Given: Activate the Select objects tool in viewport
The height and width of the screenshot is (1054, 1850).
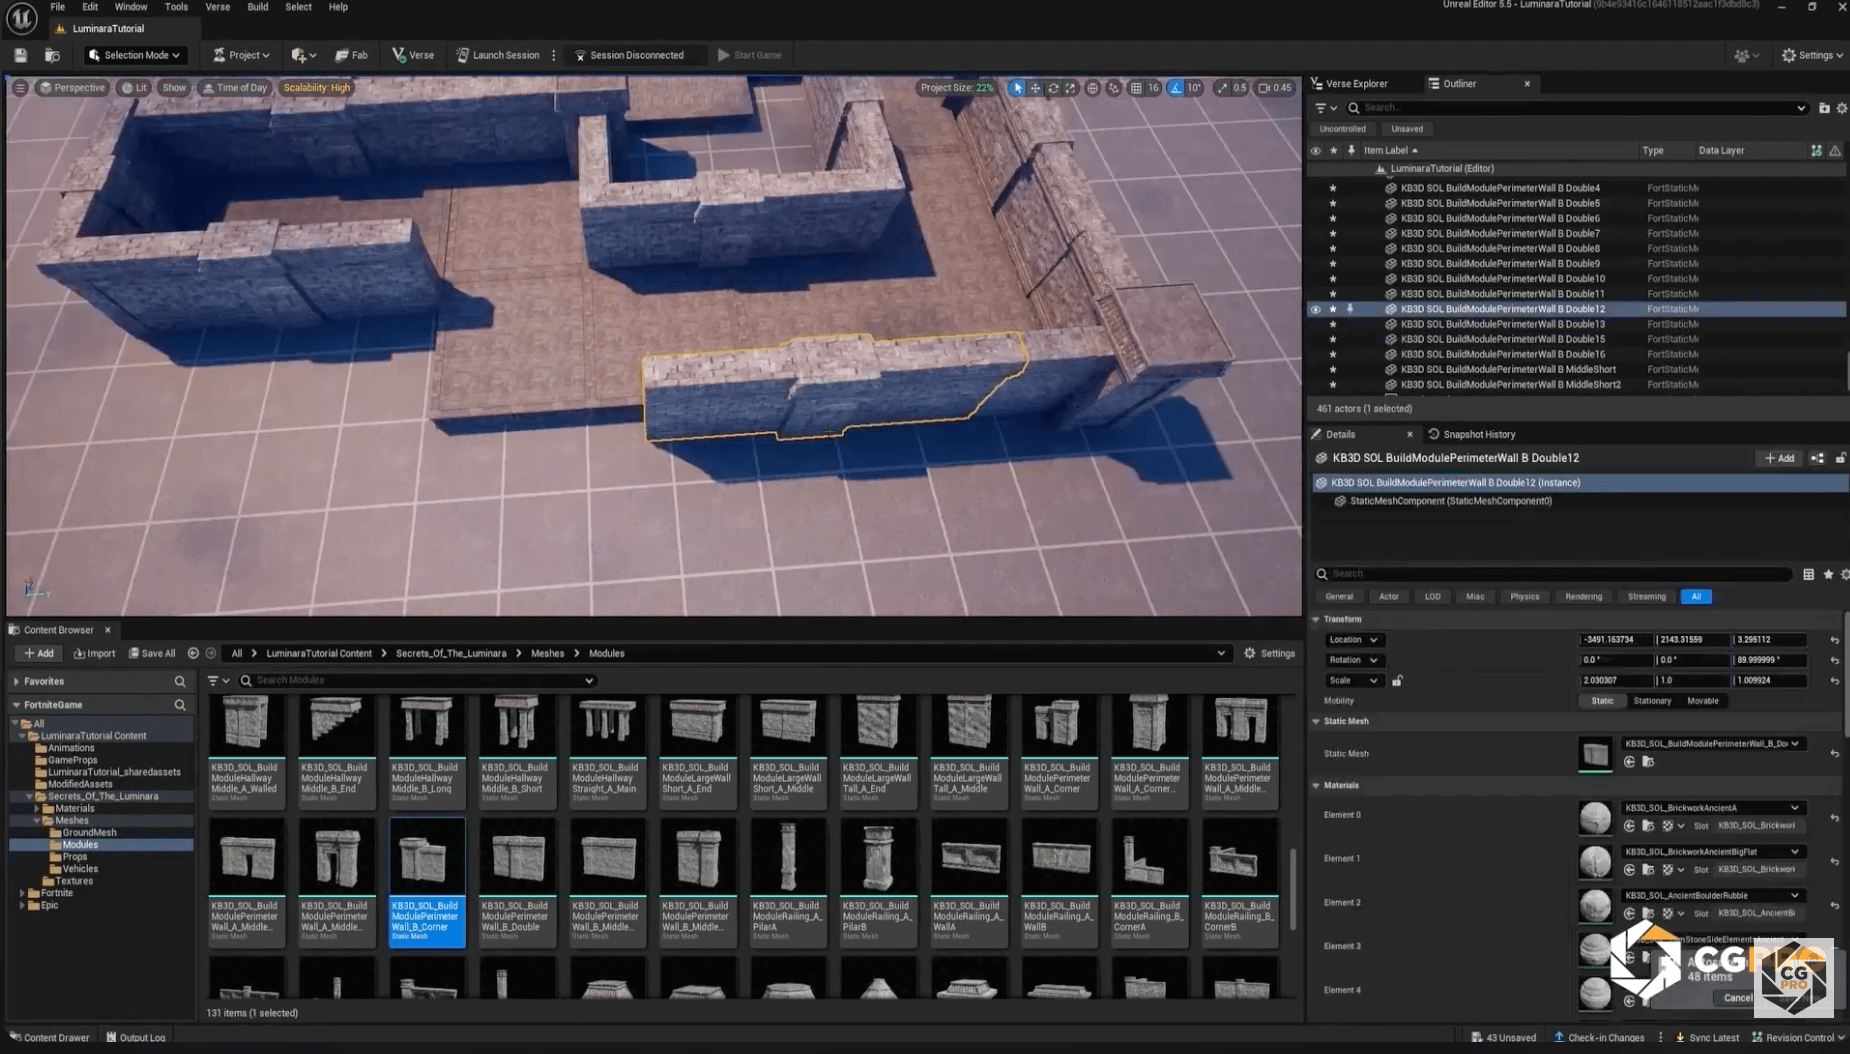Looking at the screenshot, I should point(1017,88).
